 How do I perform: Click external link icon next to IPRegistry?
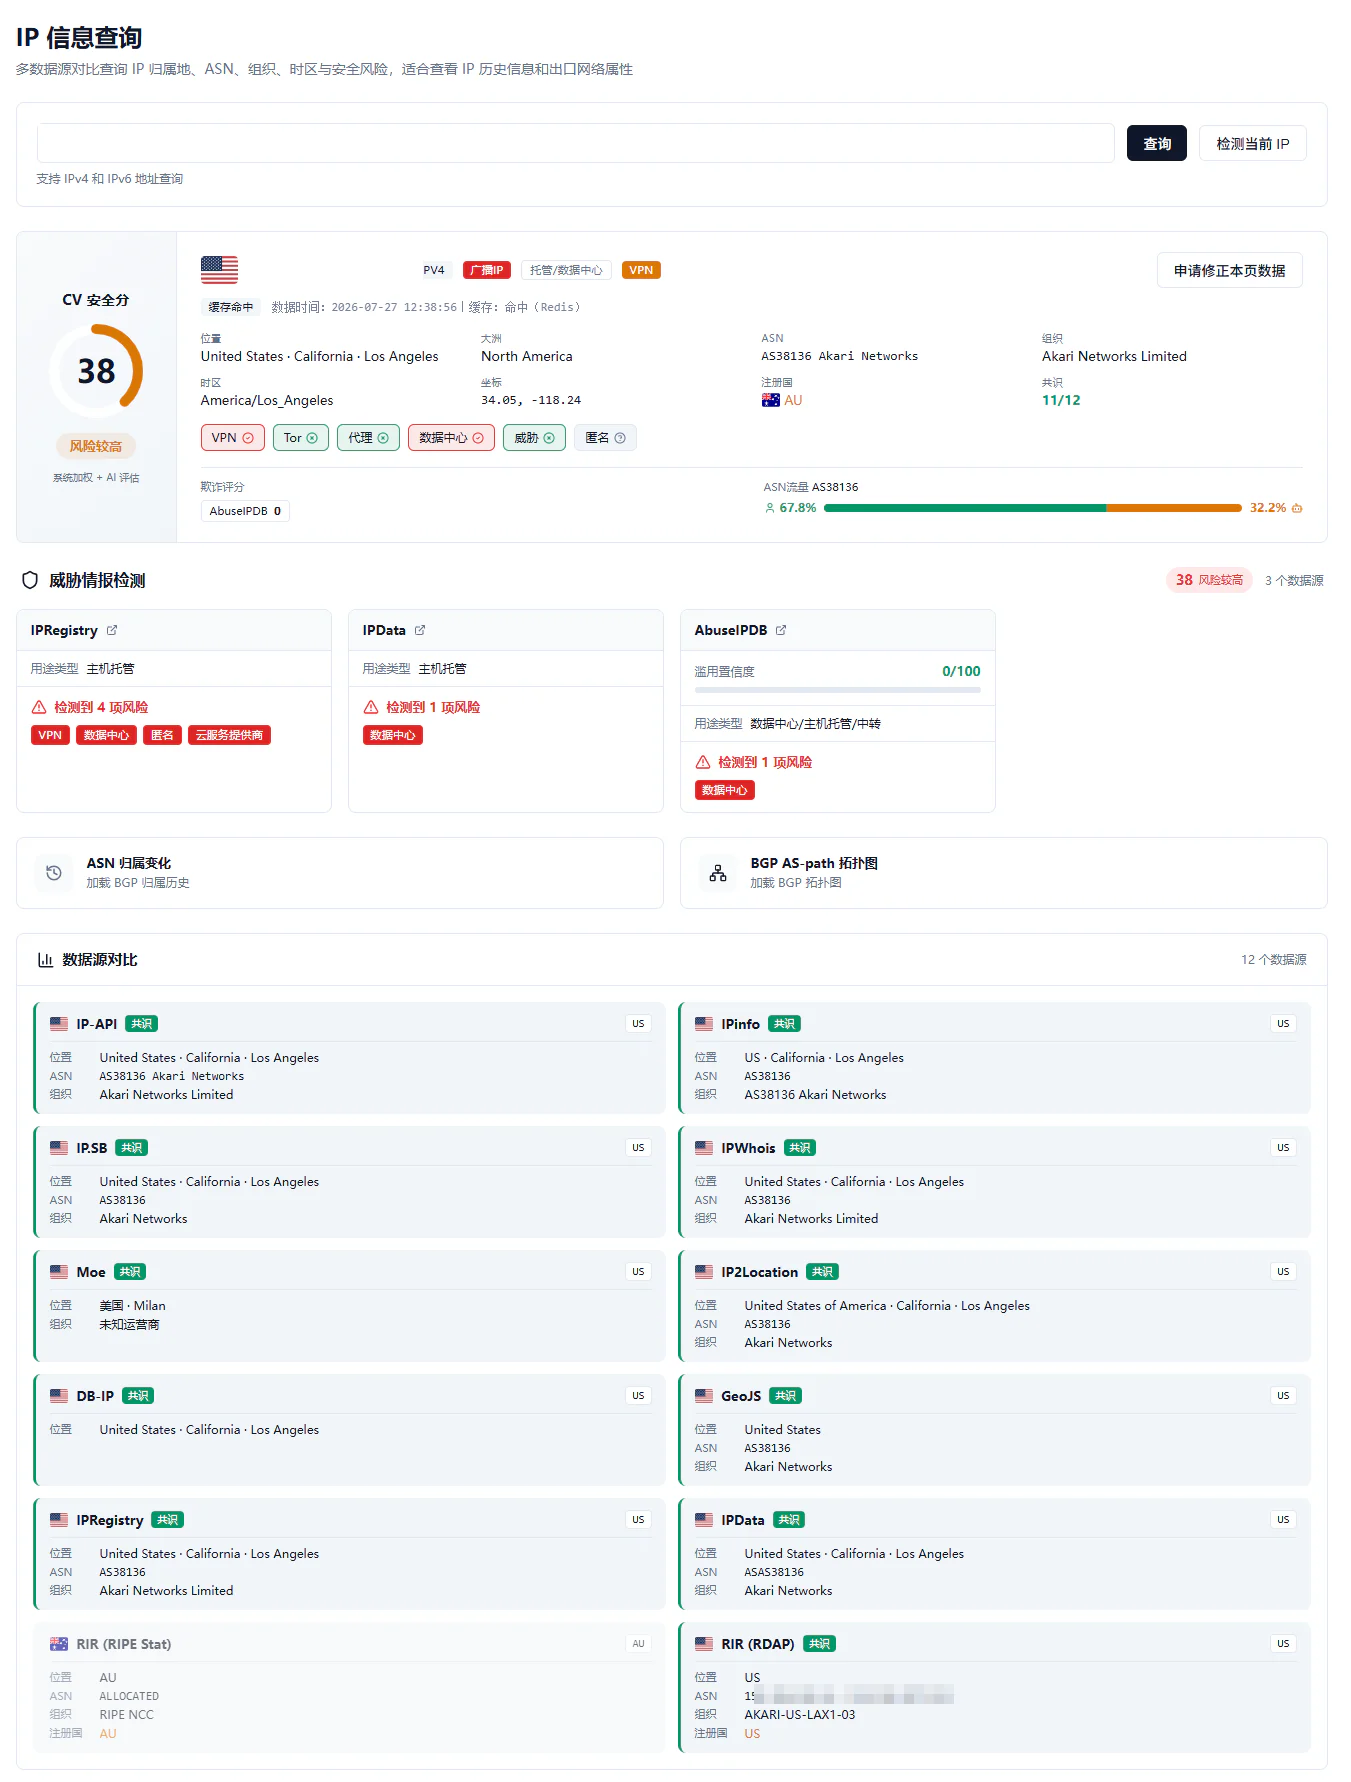[x=112, y=630]
